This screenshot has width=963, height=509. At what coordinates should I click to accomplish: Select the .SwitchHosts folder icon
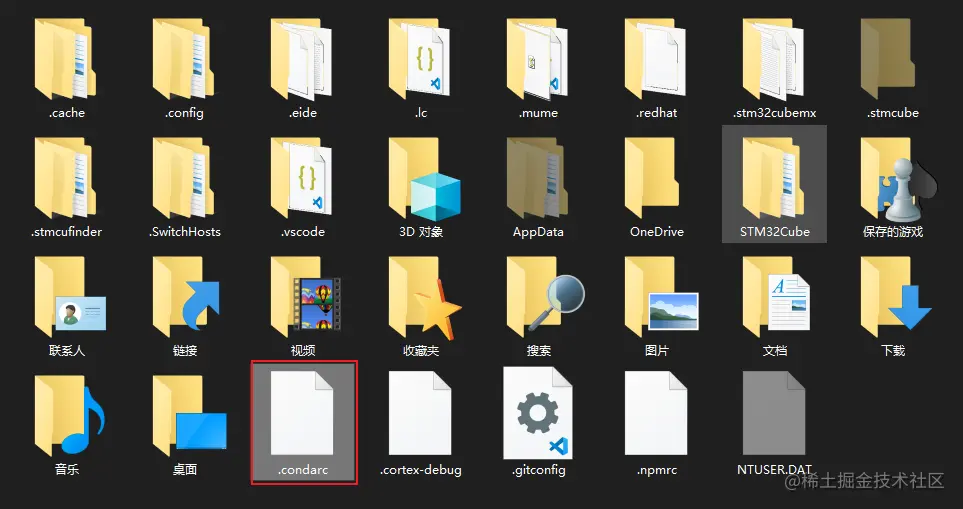point(183,178)
